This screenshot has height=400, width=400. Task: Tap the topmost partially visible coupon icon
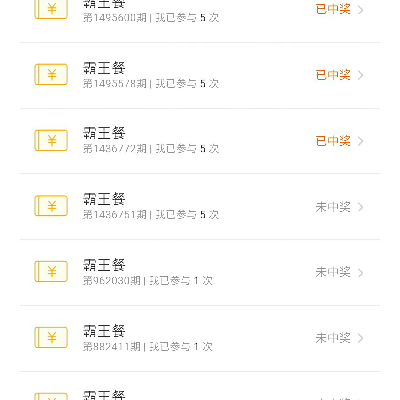[x=51, y=9]
